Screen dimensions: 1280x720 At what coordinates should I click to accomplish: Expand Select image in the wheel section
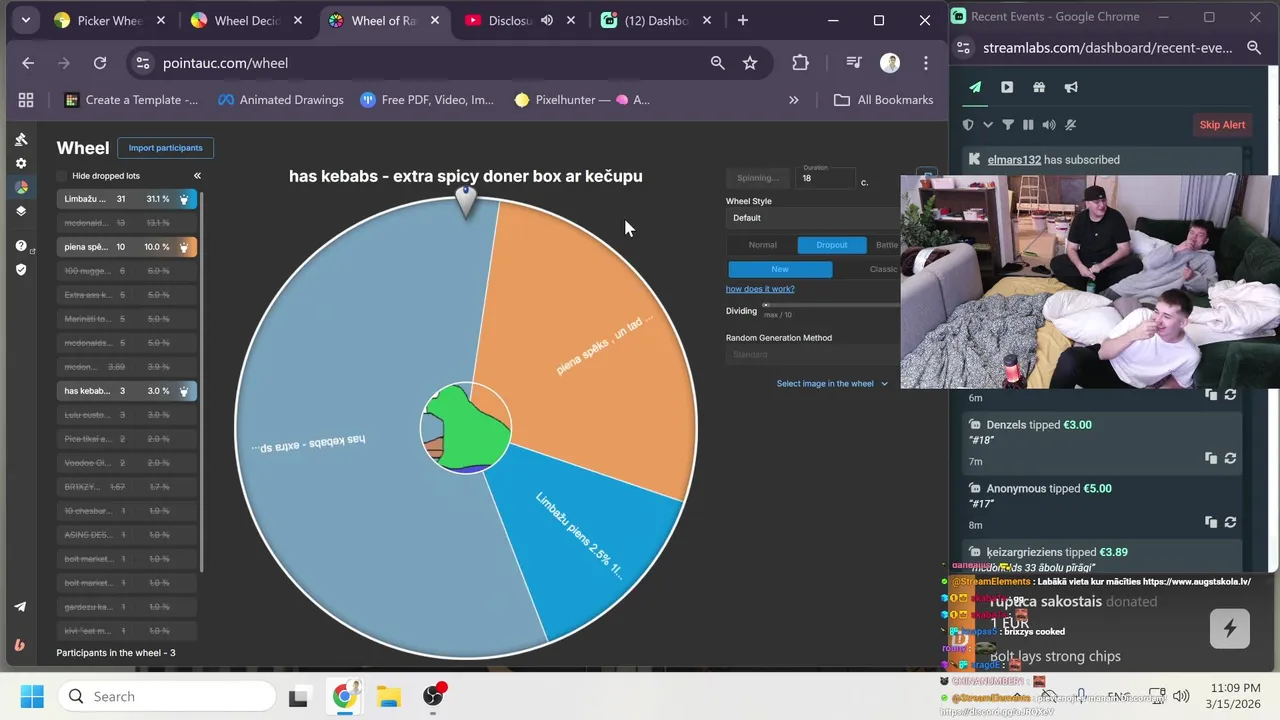click(832, 383)
